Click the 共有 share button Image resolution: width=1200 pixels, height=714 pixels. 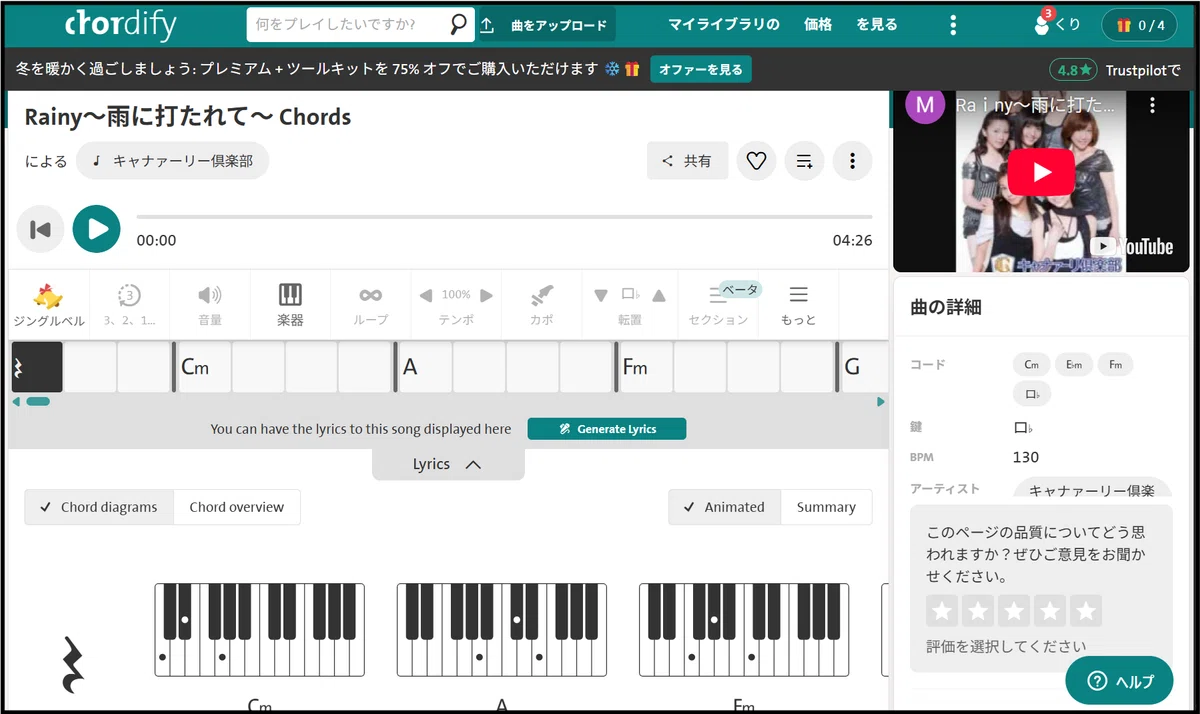tap(687, 160)
